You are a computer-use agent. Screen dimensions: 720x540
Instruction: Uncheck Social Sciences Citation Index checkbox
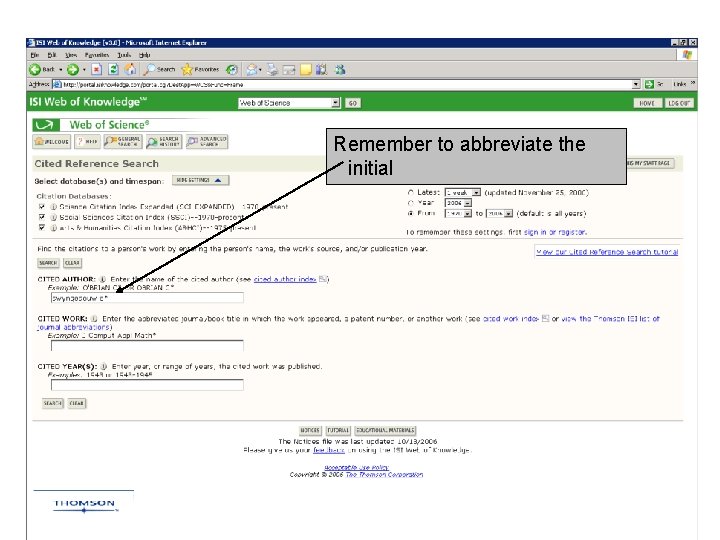[42, 217]
